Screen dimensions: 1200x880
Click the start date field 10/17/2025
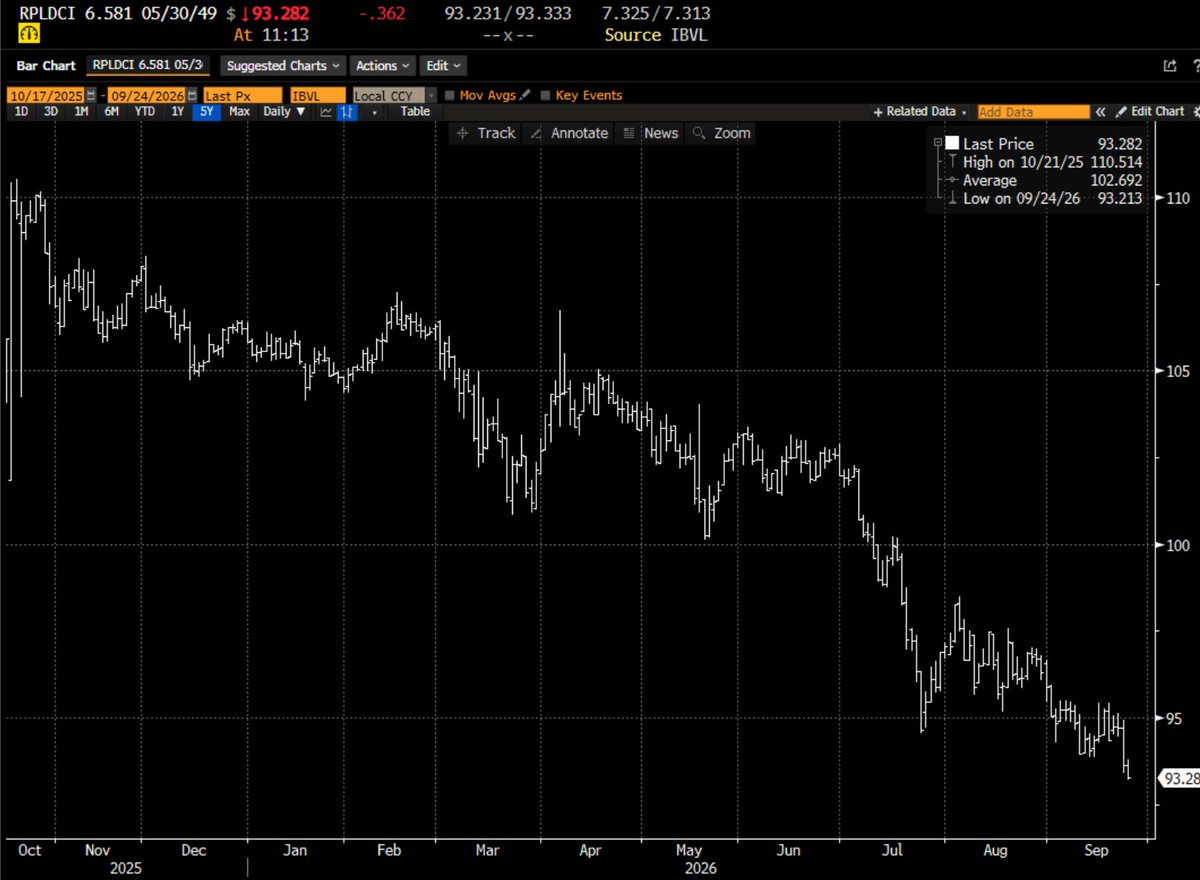(46, 95)
